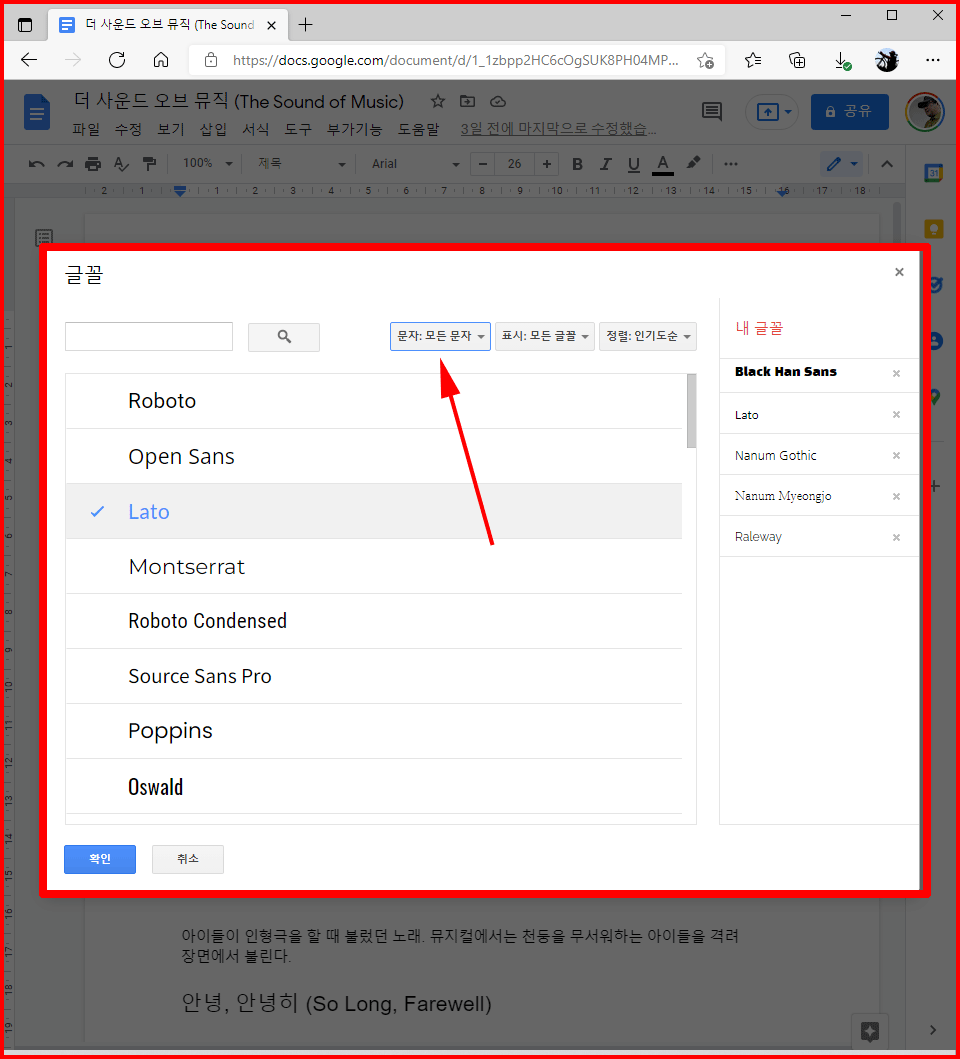Viewport: 960px width, 1059px height.
Task: Click the redo icon
Action: coord(65,163)
